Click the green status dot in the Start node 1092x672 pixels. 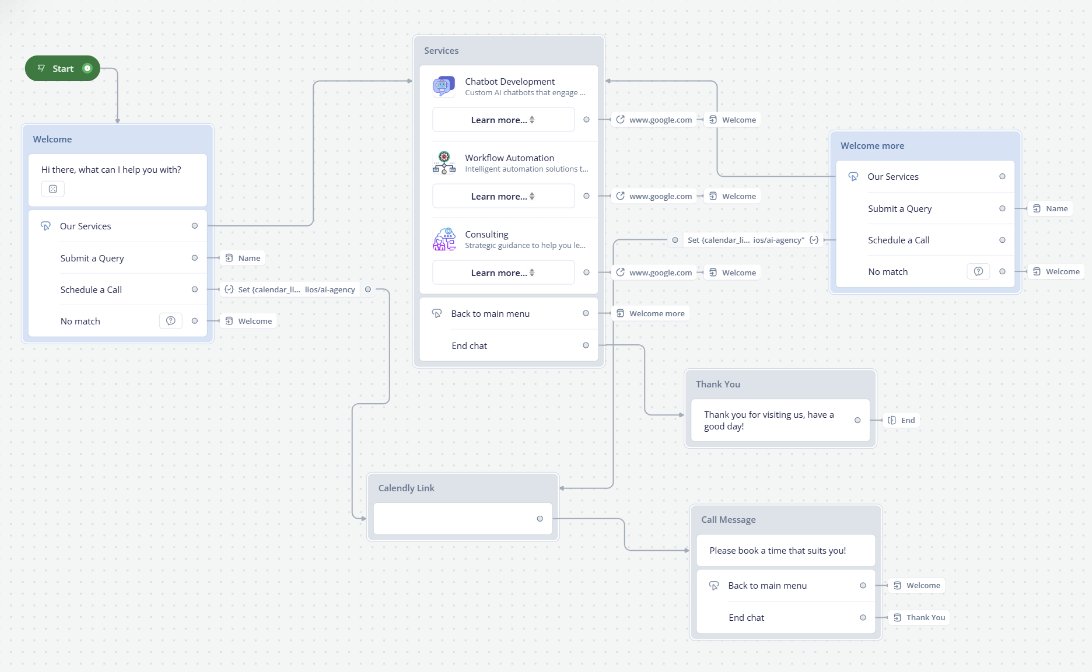[x=88, y=69]
